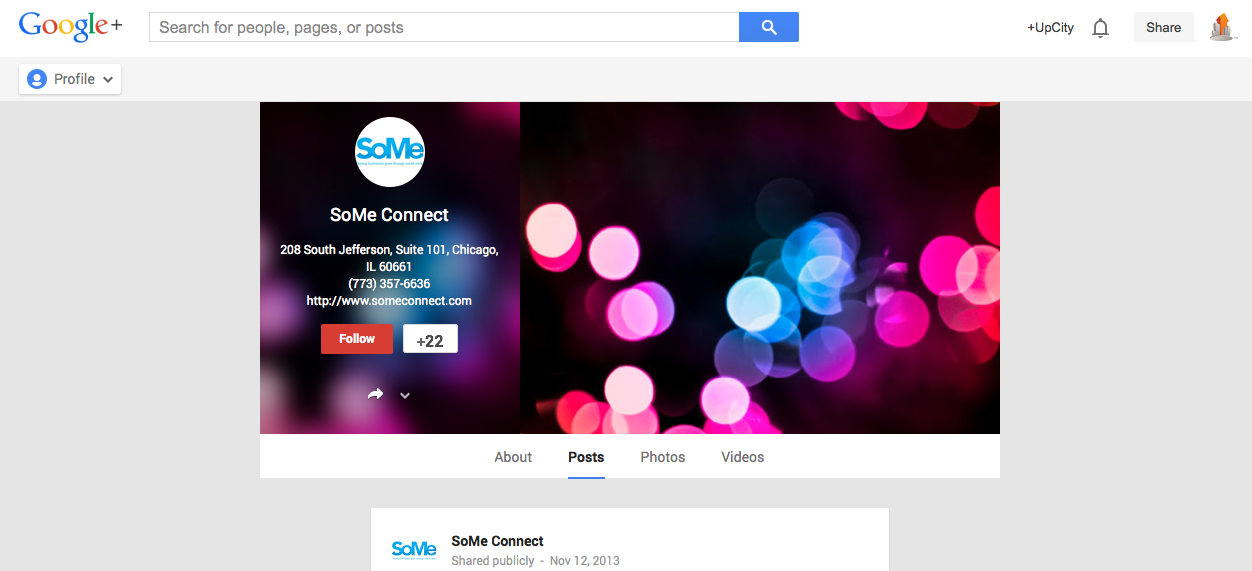Viewport: 1252px width, 571px height.
Task: Focus the search people, pages, posts field
Action: 444,27
